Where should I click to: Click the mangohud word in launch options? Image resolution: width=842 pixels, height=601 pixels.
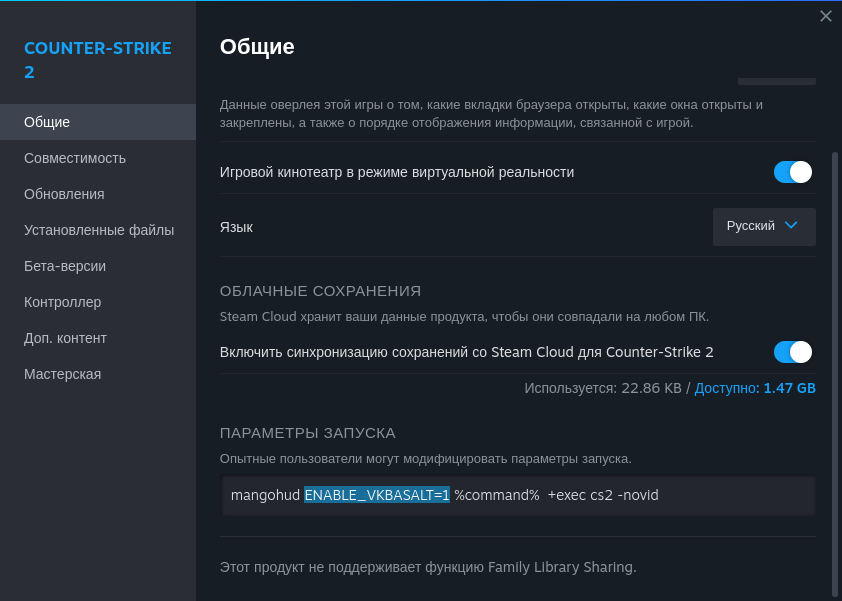point(265,495)
